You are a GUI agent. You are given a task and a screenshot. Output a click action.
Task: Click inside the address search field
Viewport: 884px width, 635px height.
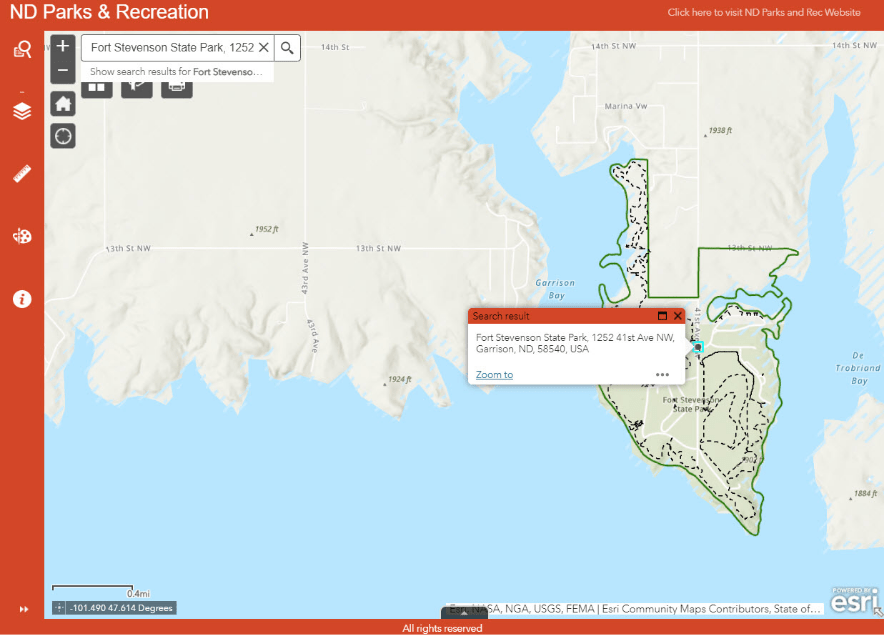click(170, 48)
